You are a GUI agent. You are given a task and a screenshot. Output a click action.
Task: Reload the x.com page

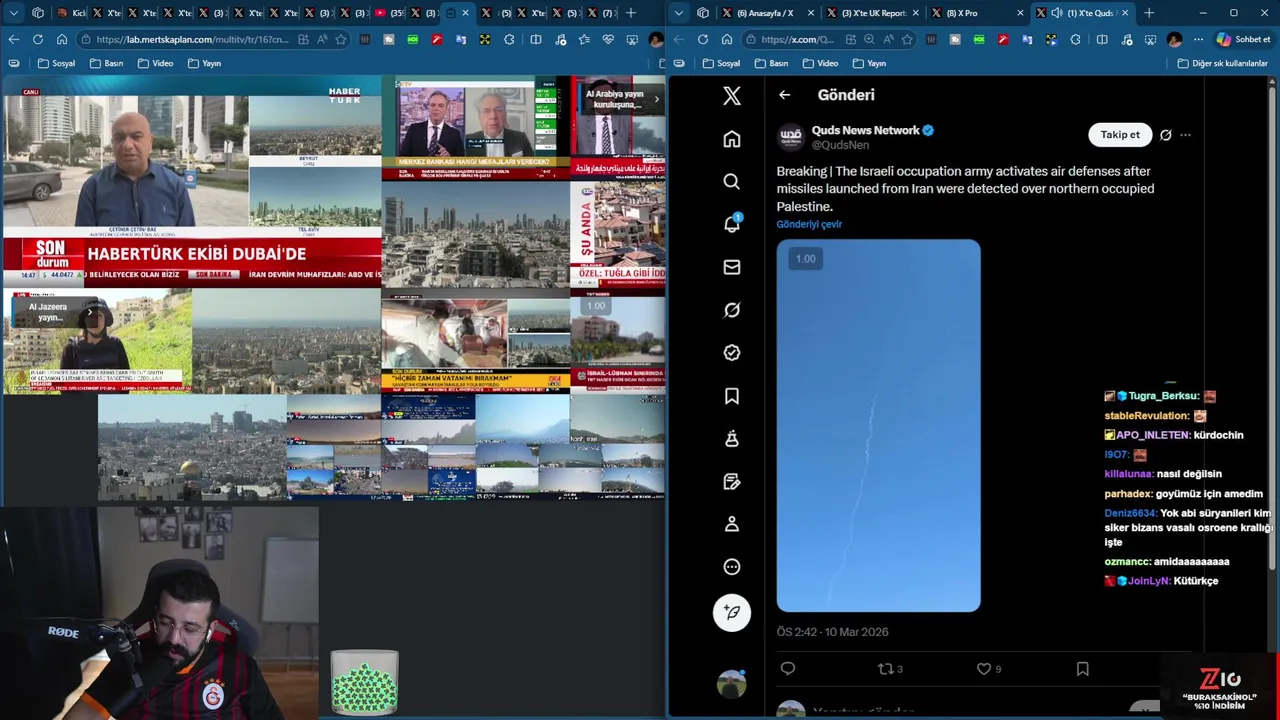[x=703, y=39]
